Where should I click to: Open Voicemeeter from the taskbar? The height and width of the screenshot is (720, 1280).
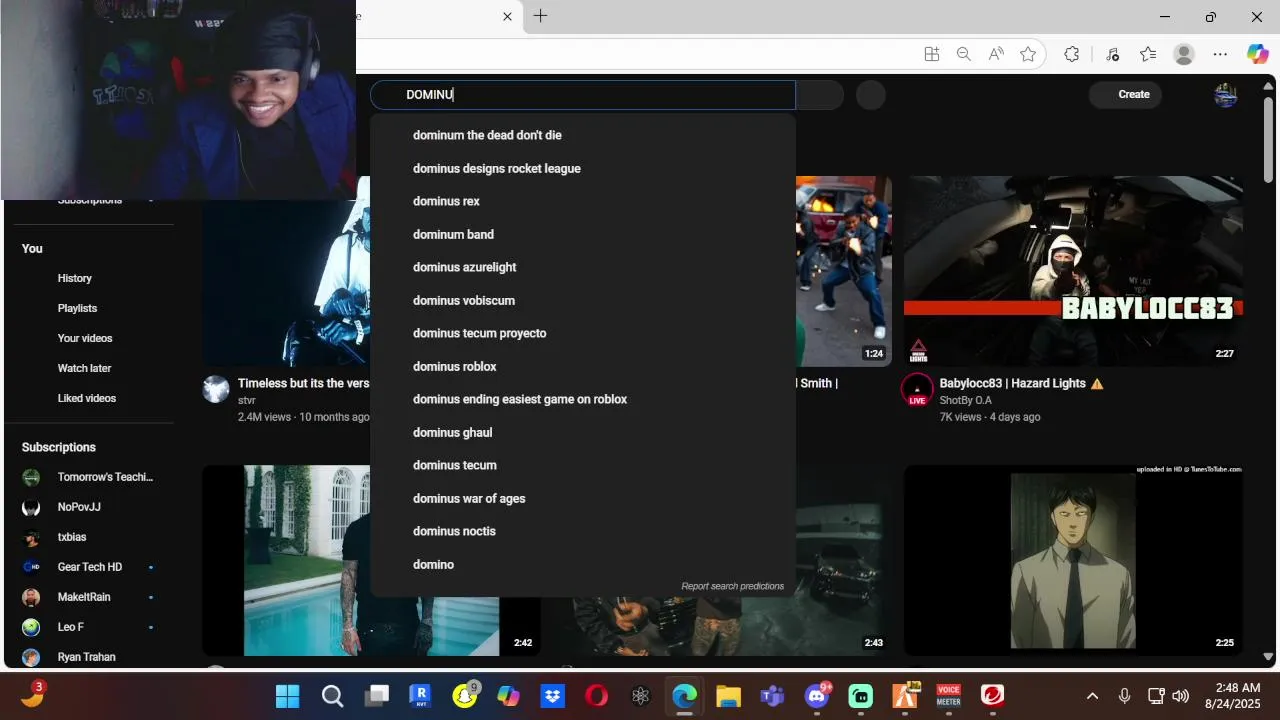[x=948, y=695]
